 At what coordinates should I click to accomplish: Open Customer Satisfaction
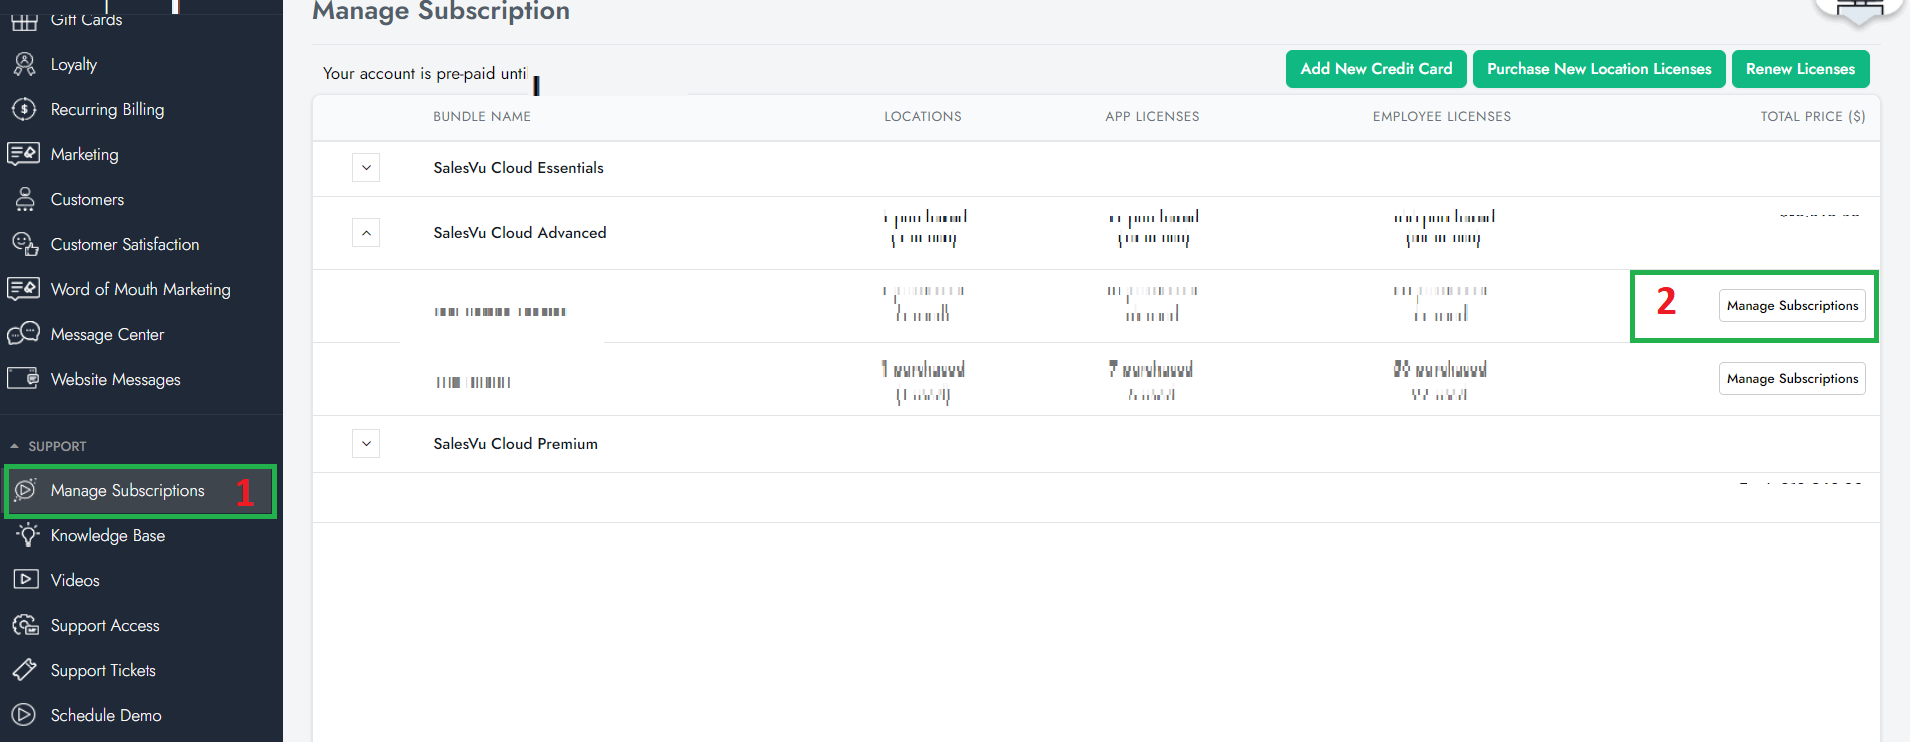(125, 244)
